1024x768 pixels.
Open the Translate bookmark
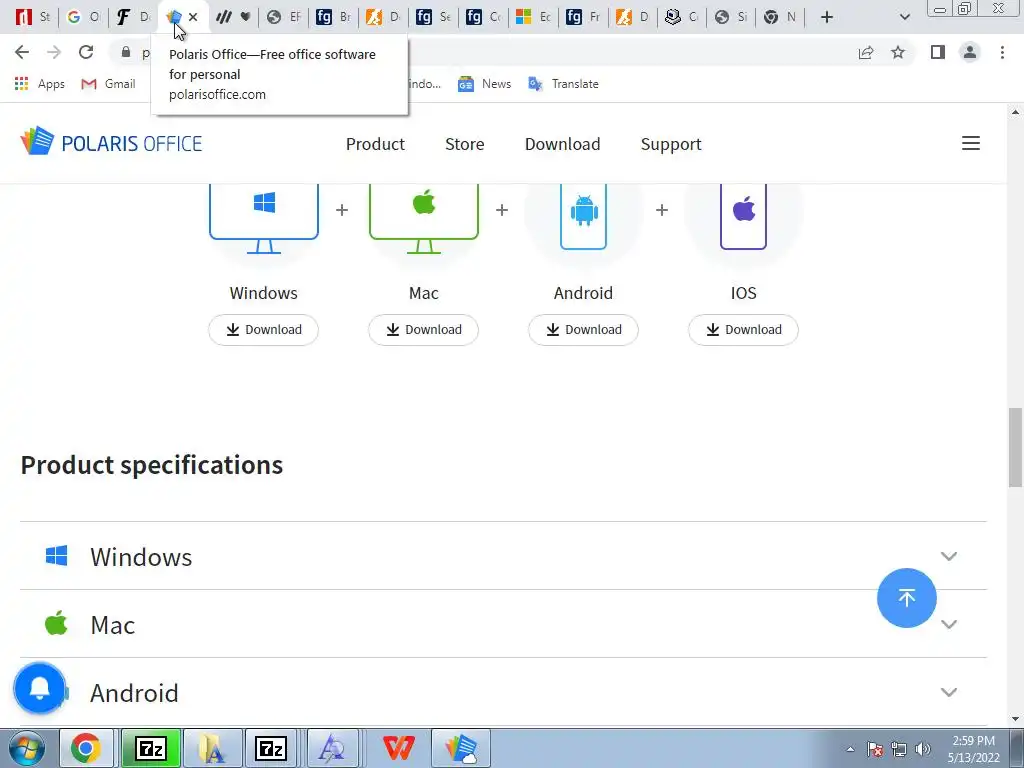click(563, 84)
